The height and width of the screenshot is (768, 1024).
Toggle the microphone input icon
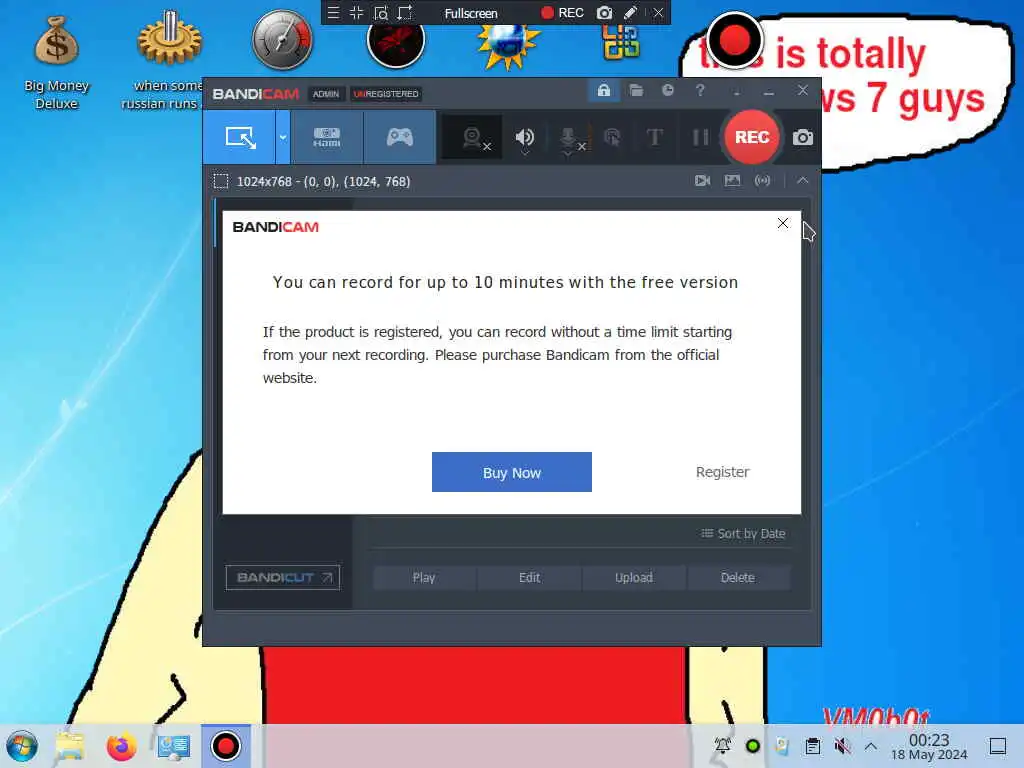pyautogui.click(x=569, y=138)
